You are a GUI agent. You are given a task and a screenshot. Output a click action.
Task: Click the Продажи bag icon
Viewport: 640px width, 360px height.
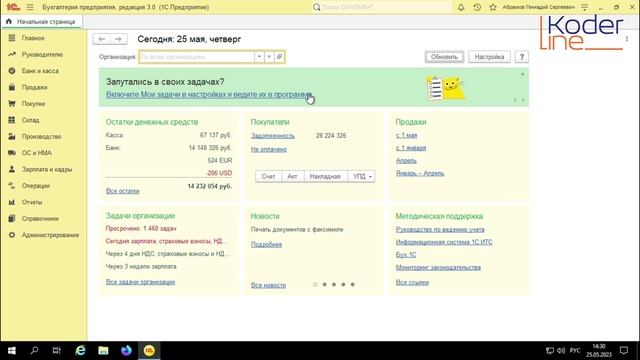pos(12,87)
